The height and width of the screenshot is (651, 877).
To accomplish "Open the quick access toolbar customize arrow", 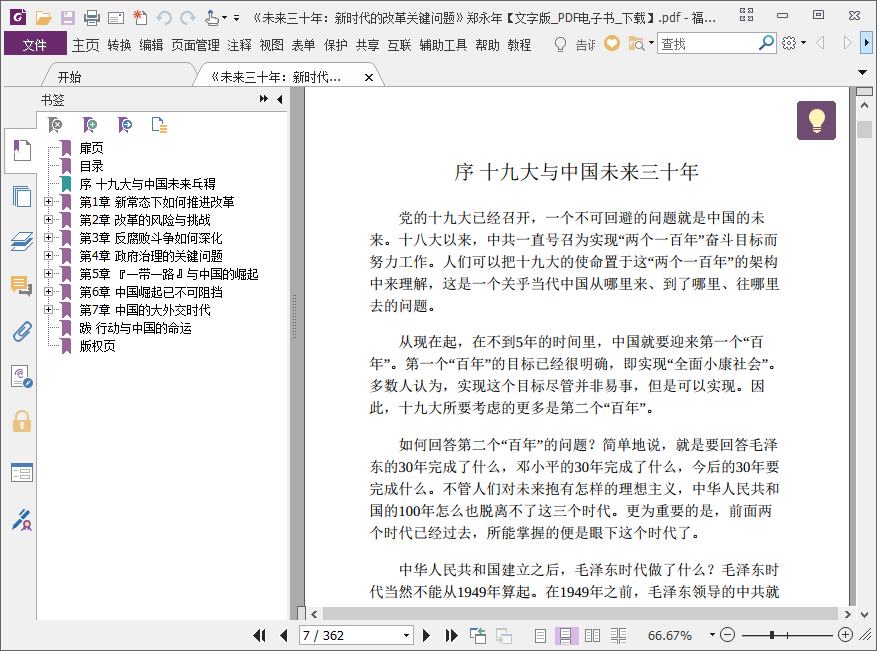I will click(237, 18).
